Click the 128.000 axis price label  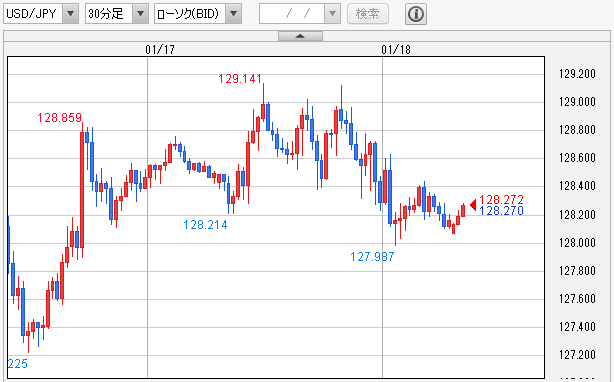pyautogui.click(x=577, y=243)
